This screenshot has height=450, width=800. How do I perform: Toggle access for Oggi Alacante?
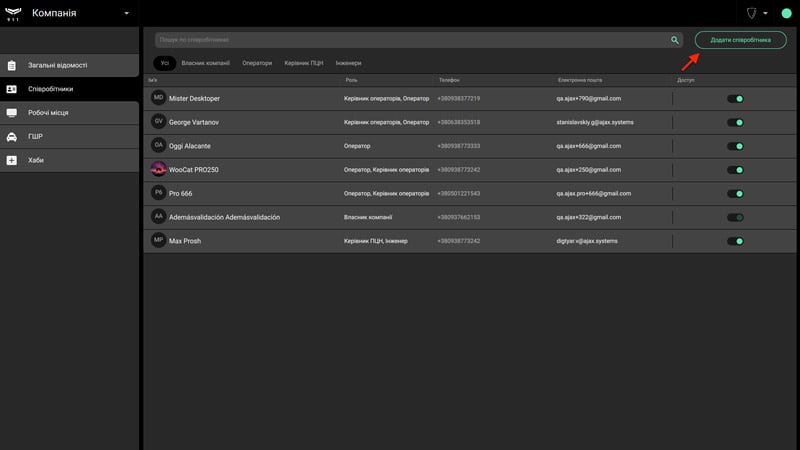tap(735, 146)
